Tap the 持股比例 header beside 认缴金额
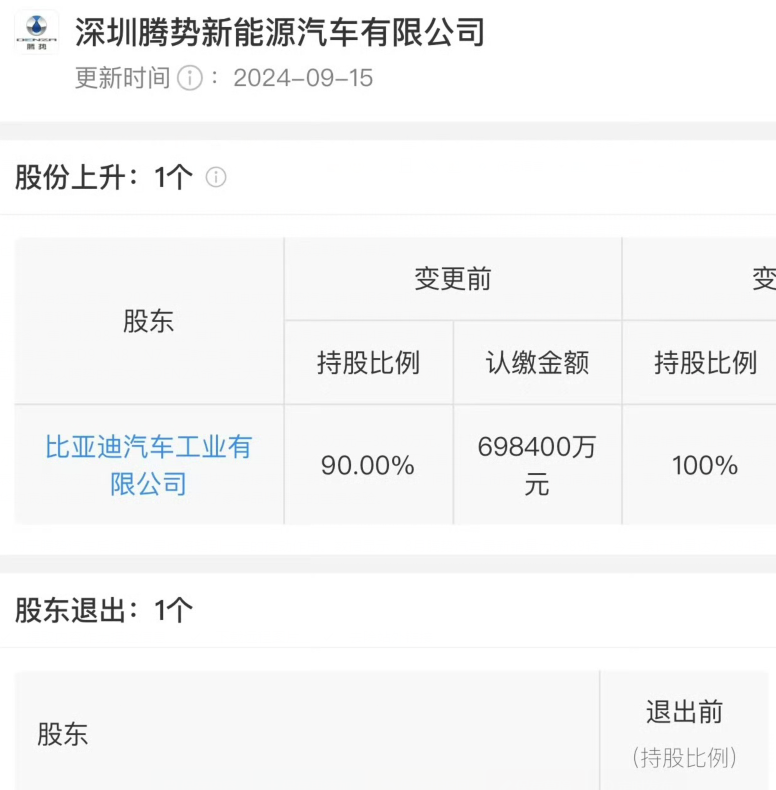776x790 pixels. point(705,362)
